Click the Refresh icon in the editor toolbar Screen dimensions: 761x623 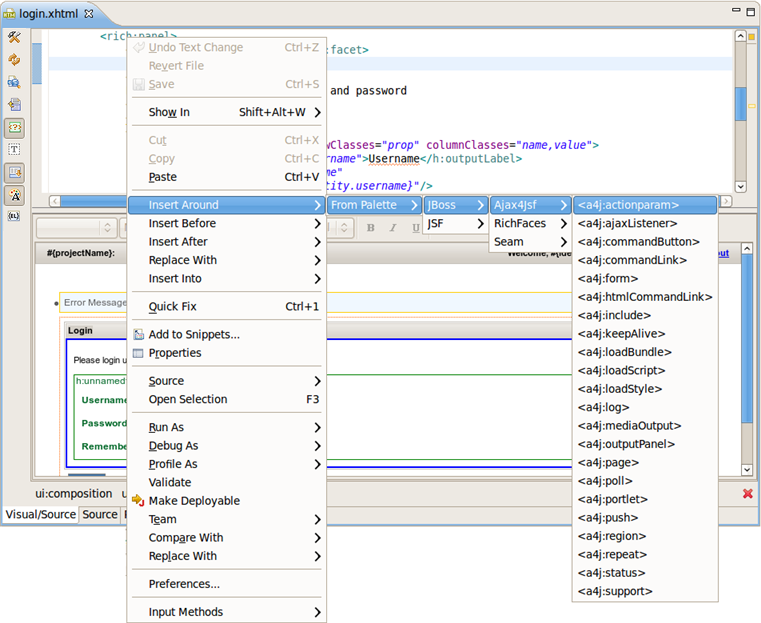tap(14, 60)
